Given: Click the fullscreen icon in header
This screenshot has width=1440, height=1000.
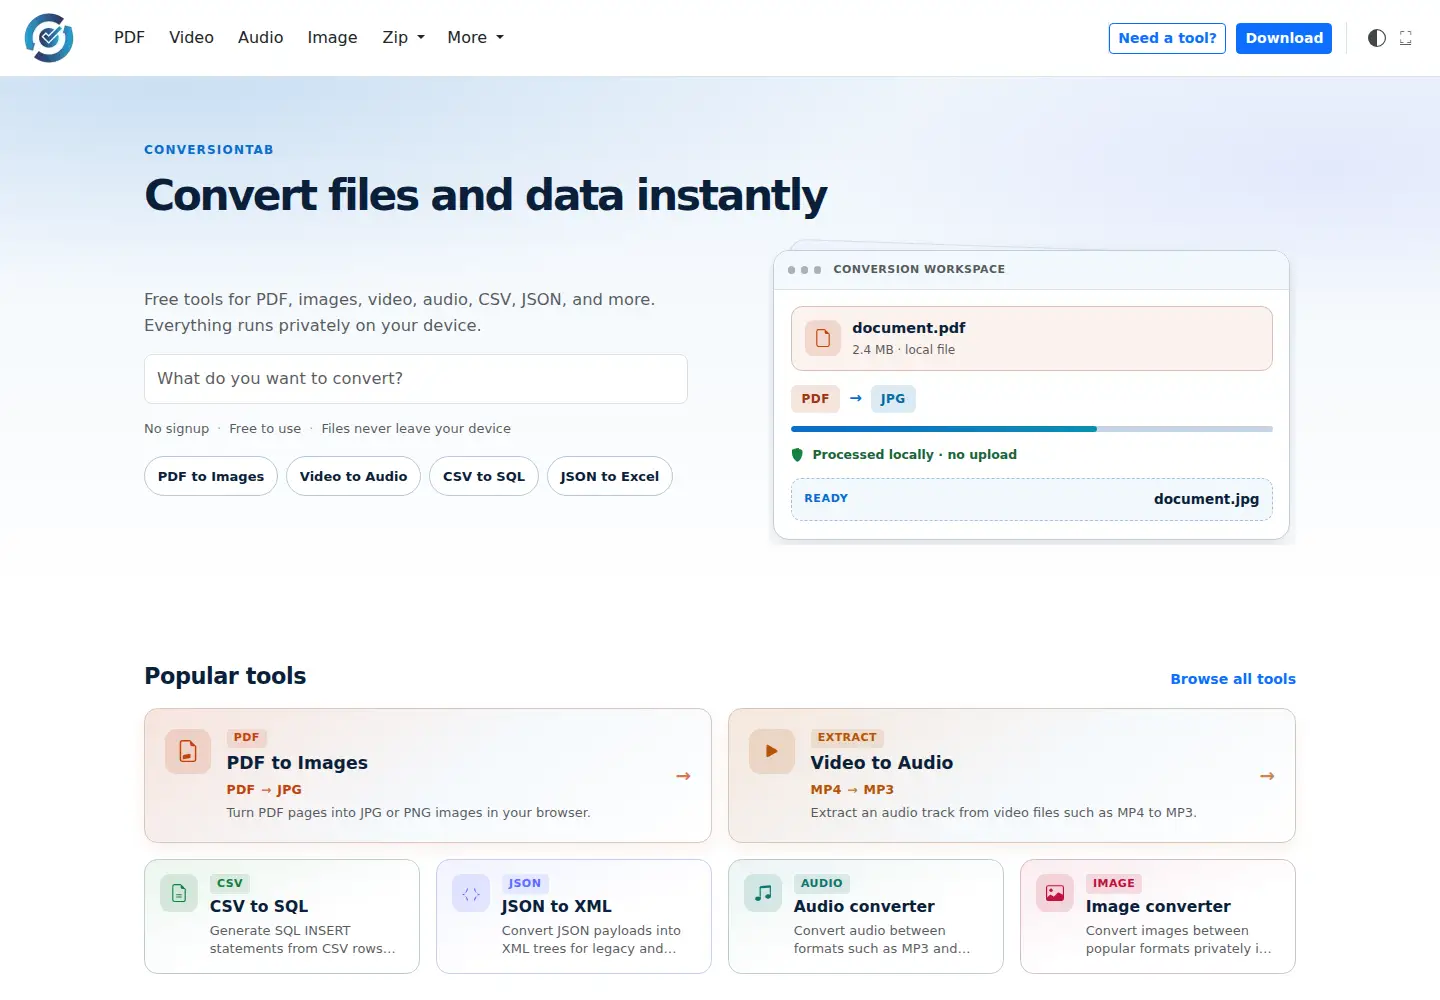Looking at the screenshot, I should pyautogui.click(x=1405, y=38).
